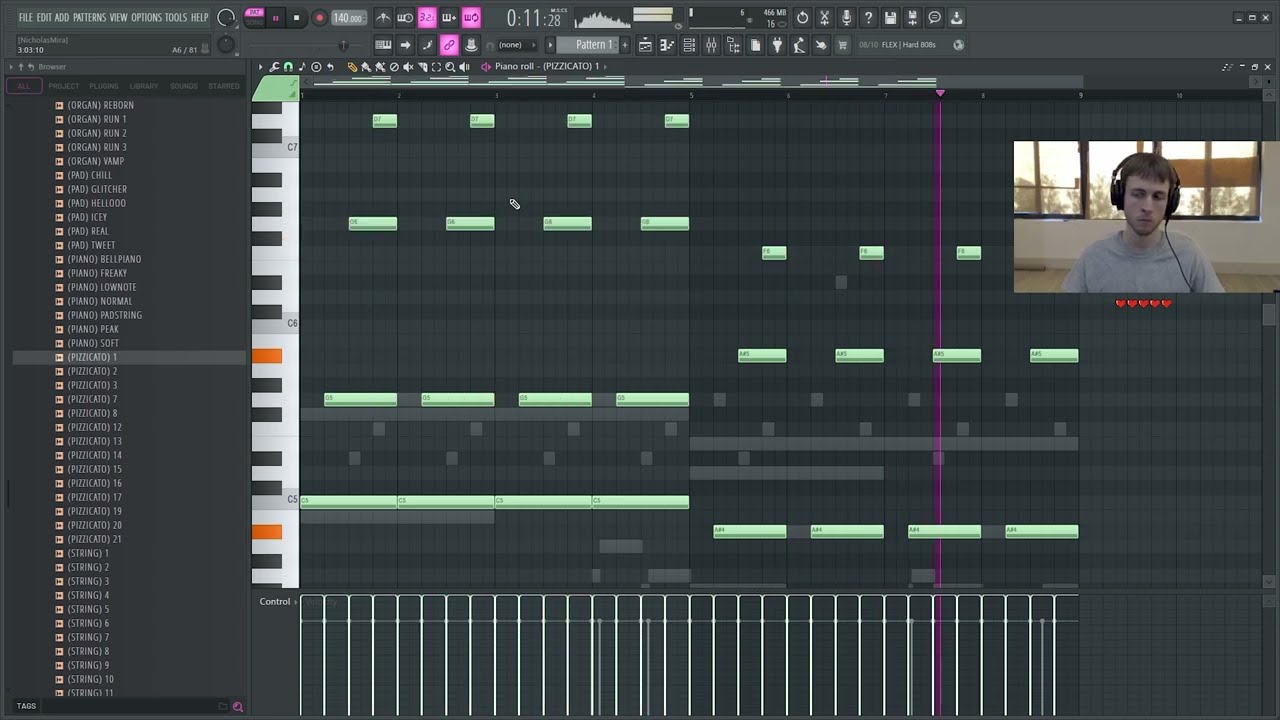Select the Slice tool
Image resolution: width=1280 pixels, height=720 pixels.
pyautogui.click(x=422, y=66)
